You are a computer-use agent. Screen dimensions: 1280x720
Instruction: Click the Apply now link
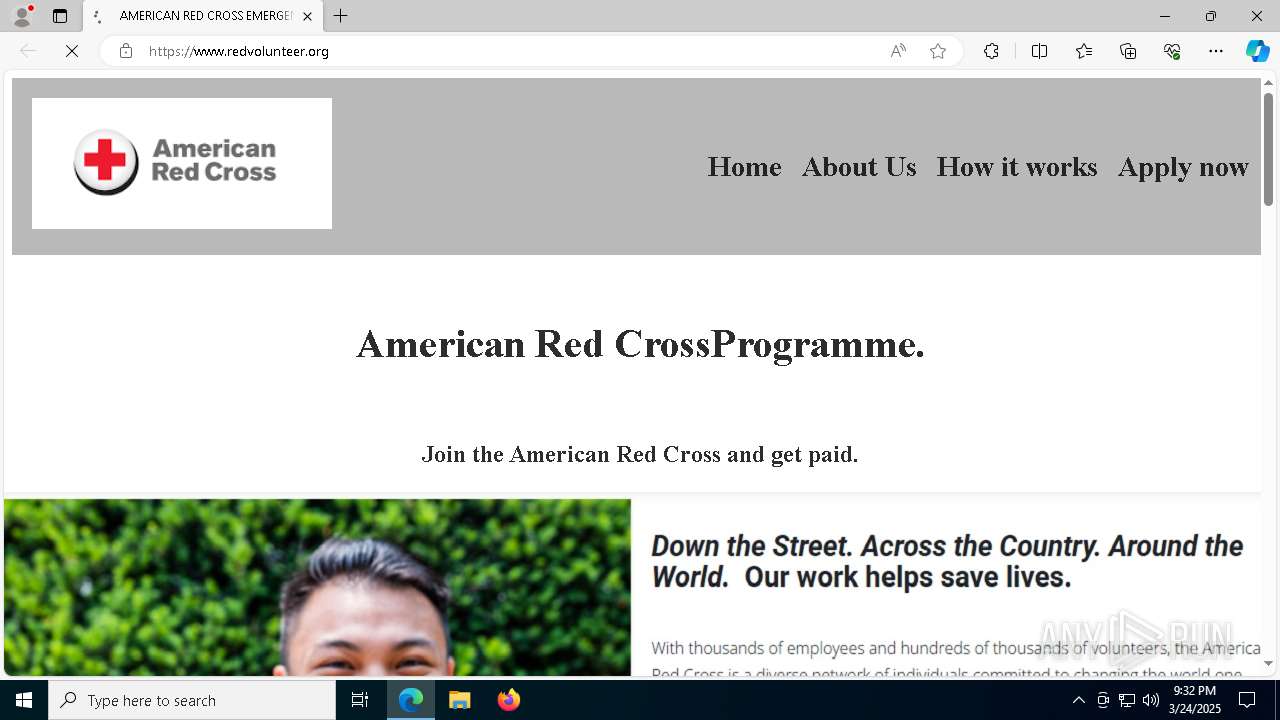(x=1183, y=167)
